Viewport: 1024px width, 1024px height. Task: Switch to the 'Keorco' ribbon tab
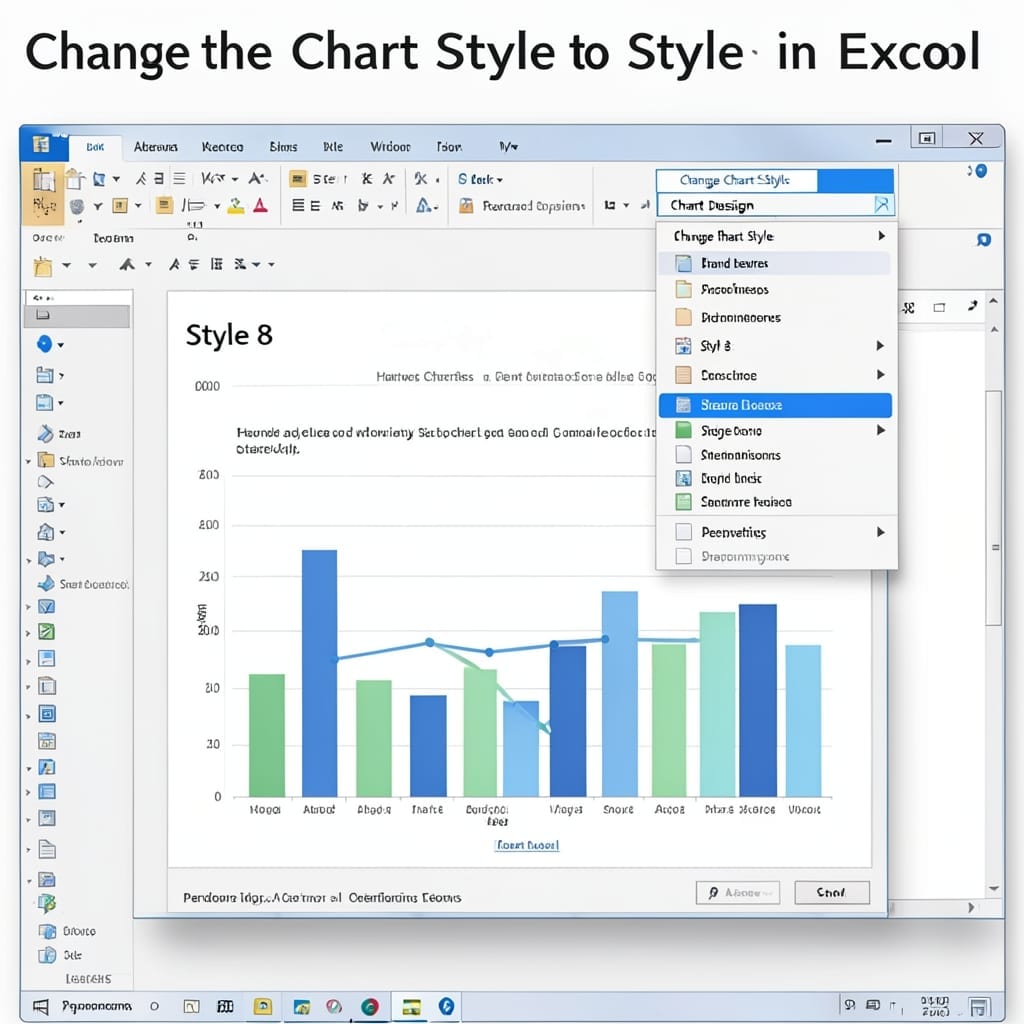click(x=222, y=147)
